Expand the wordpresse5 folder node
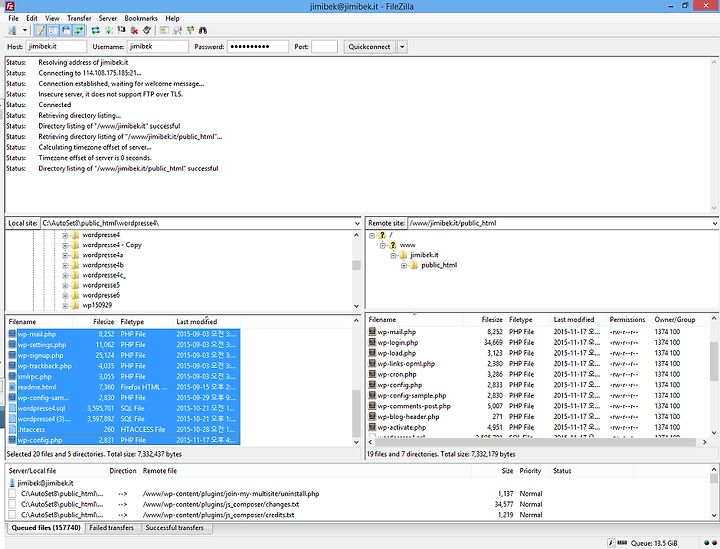The width and height of the screenshot is (720, 549). 65,286
